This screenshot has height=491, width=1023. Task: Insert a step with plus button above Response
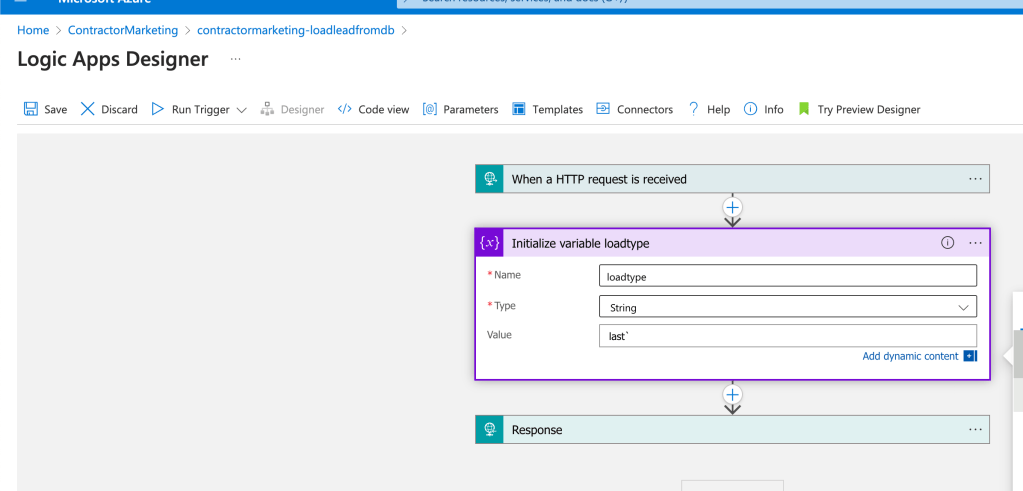(732, 394)
